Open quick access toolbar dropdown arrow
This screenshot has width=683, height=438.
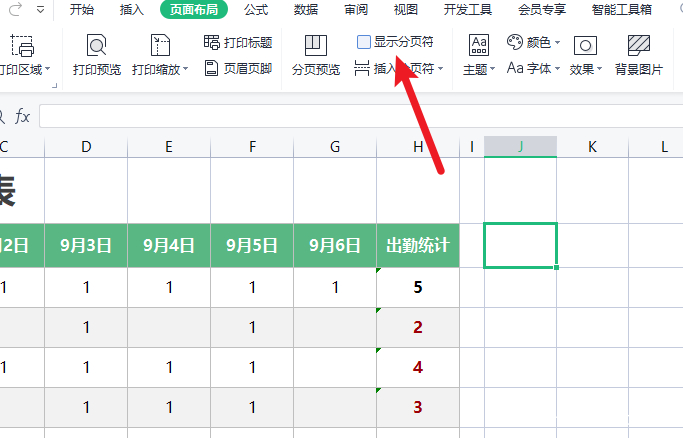pyautogui.click(x=40, y=9)
